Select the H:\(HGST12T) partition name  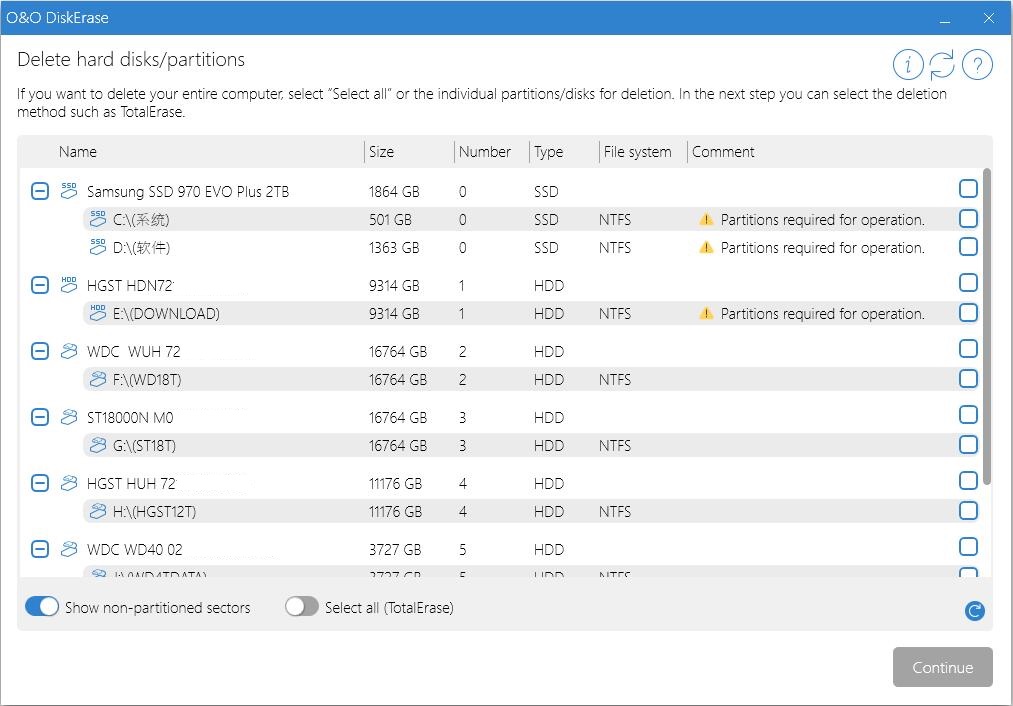pos(154,512)
